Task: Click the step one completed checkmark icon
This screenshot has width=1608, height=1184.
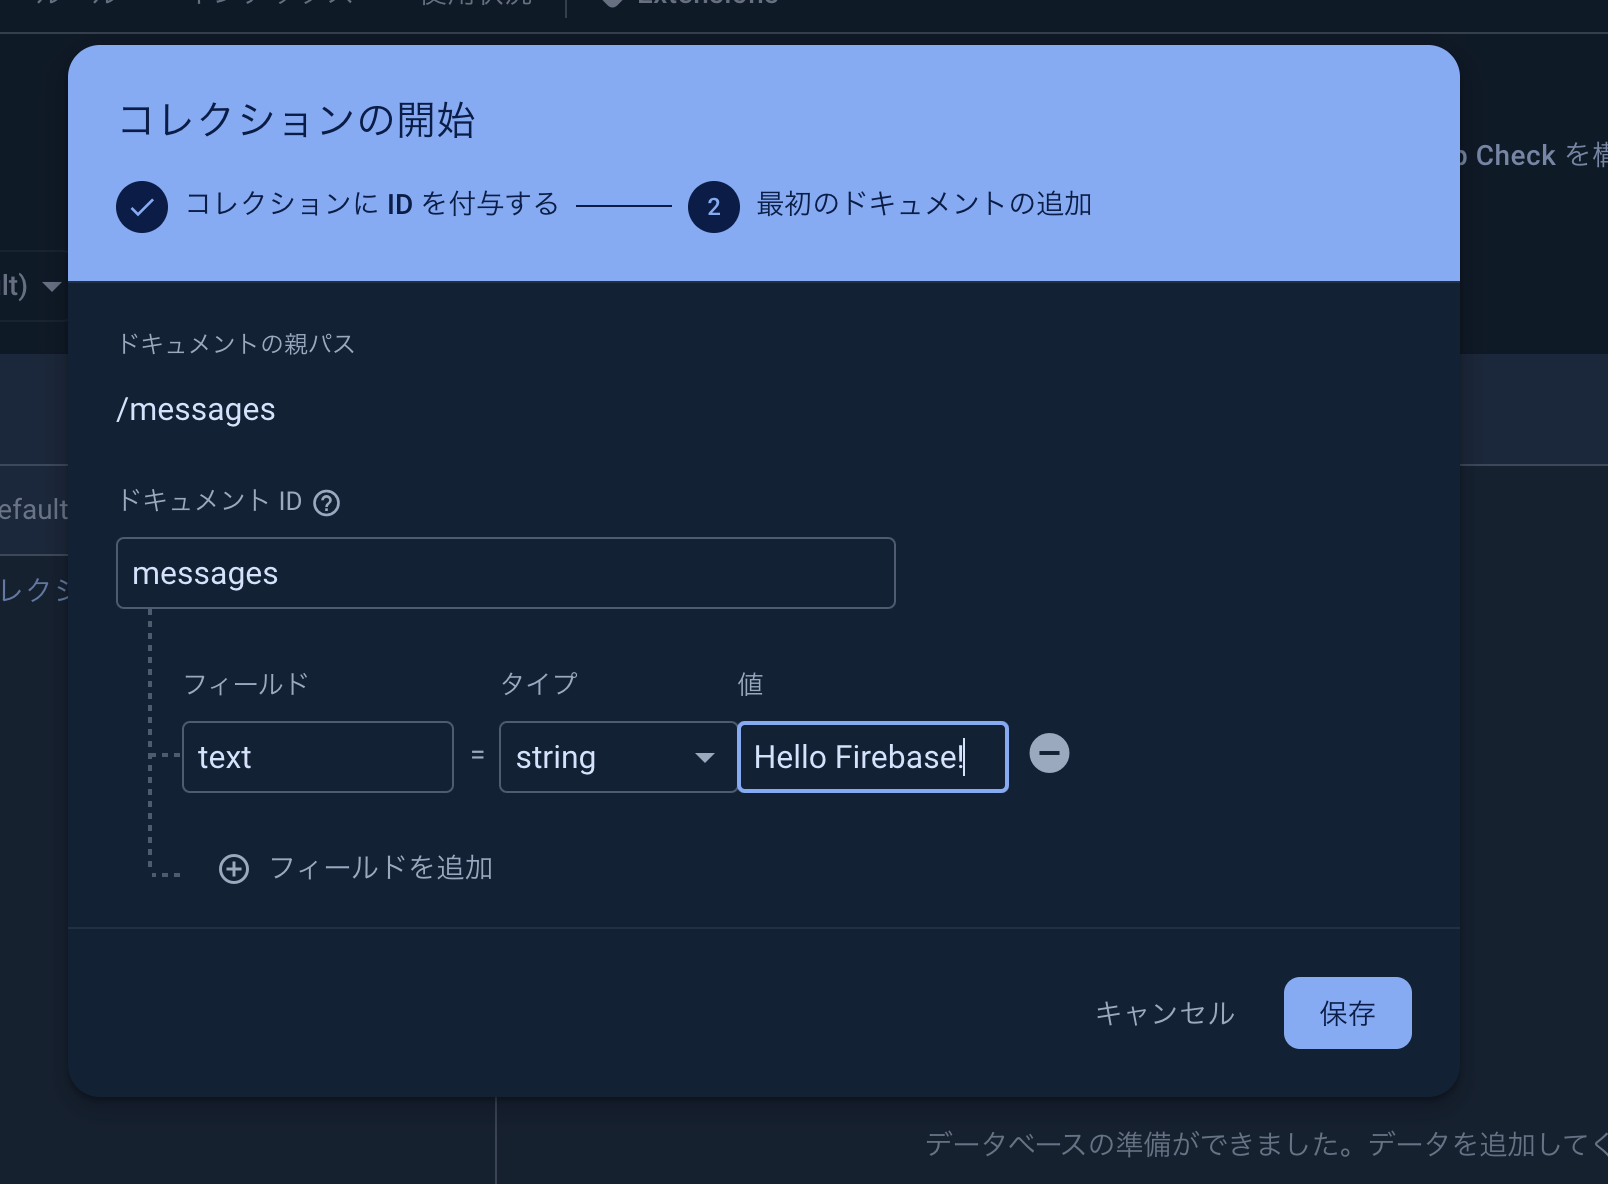Action: 141,206
